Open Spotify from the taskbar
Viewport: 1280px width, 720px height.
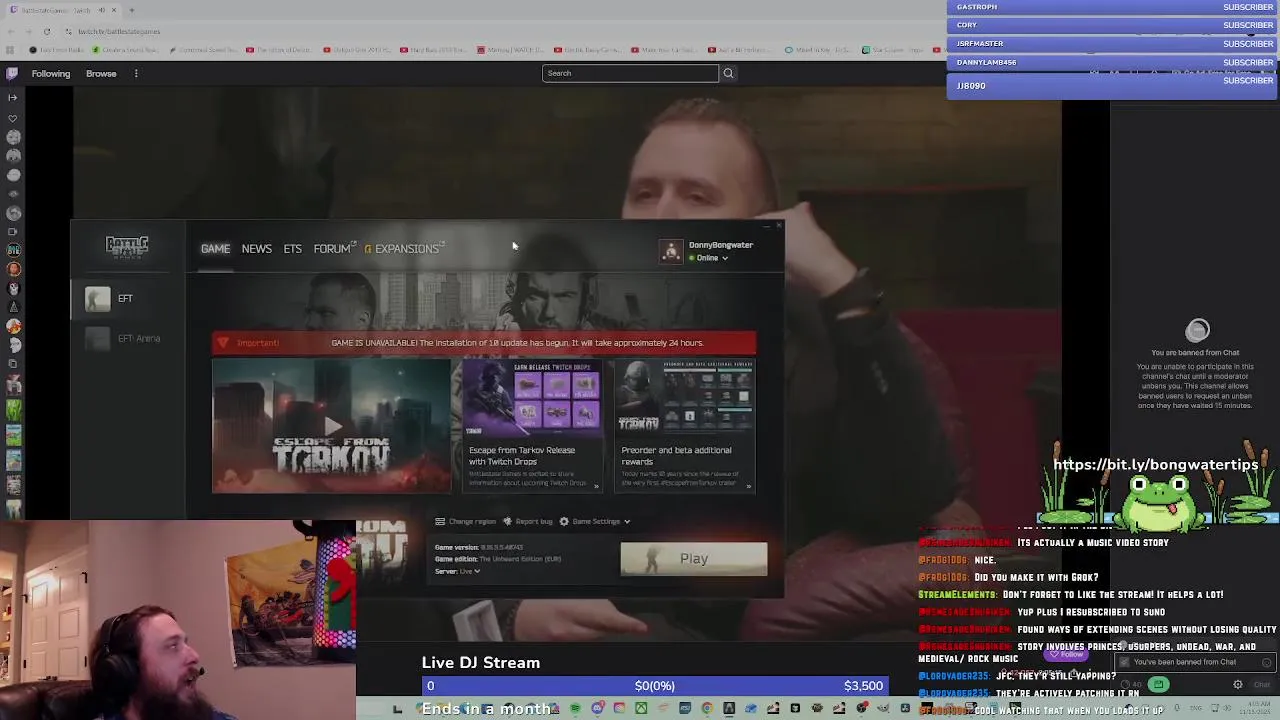click(575, 709)
